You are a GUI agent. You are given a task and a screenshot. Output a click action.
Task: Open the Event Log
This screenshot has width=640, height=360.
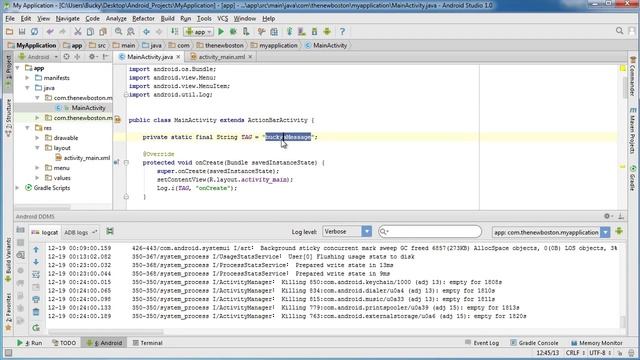[x=482, y=343]
